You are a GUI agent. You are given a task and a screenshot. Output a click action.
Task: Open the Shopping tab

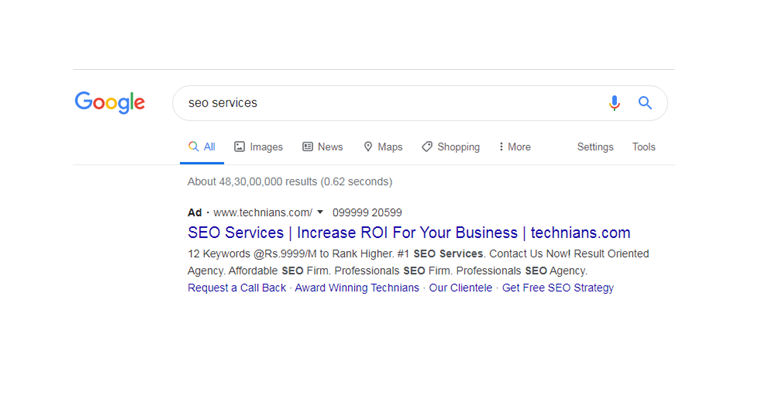450,147
